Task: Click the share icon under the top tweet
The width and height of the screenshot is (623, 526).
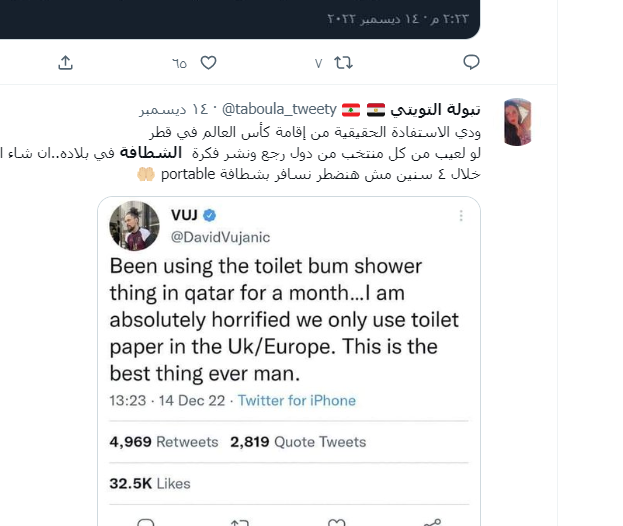Action: pos(65,62)
